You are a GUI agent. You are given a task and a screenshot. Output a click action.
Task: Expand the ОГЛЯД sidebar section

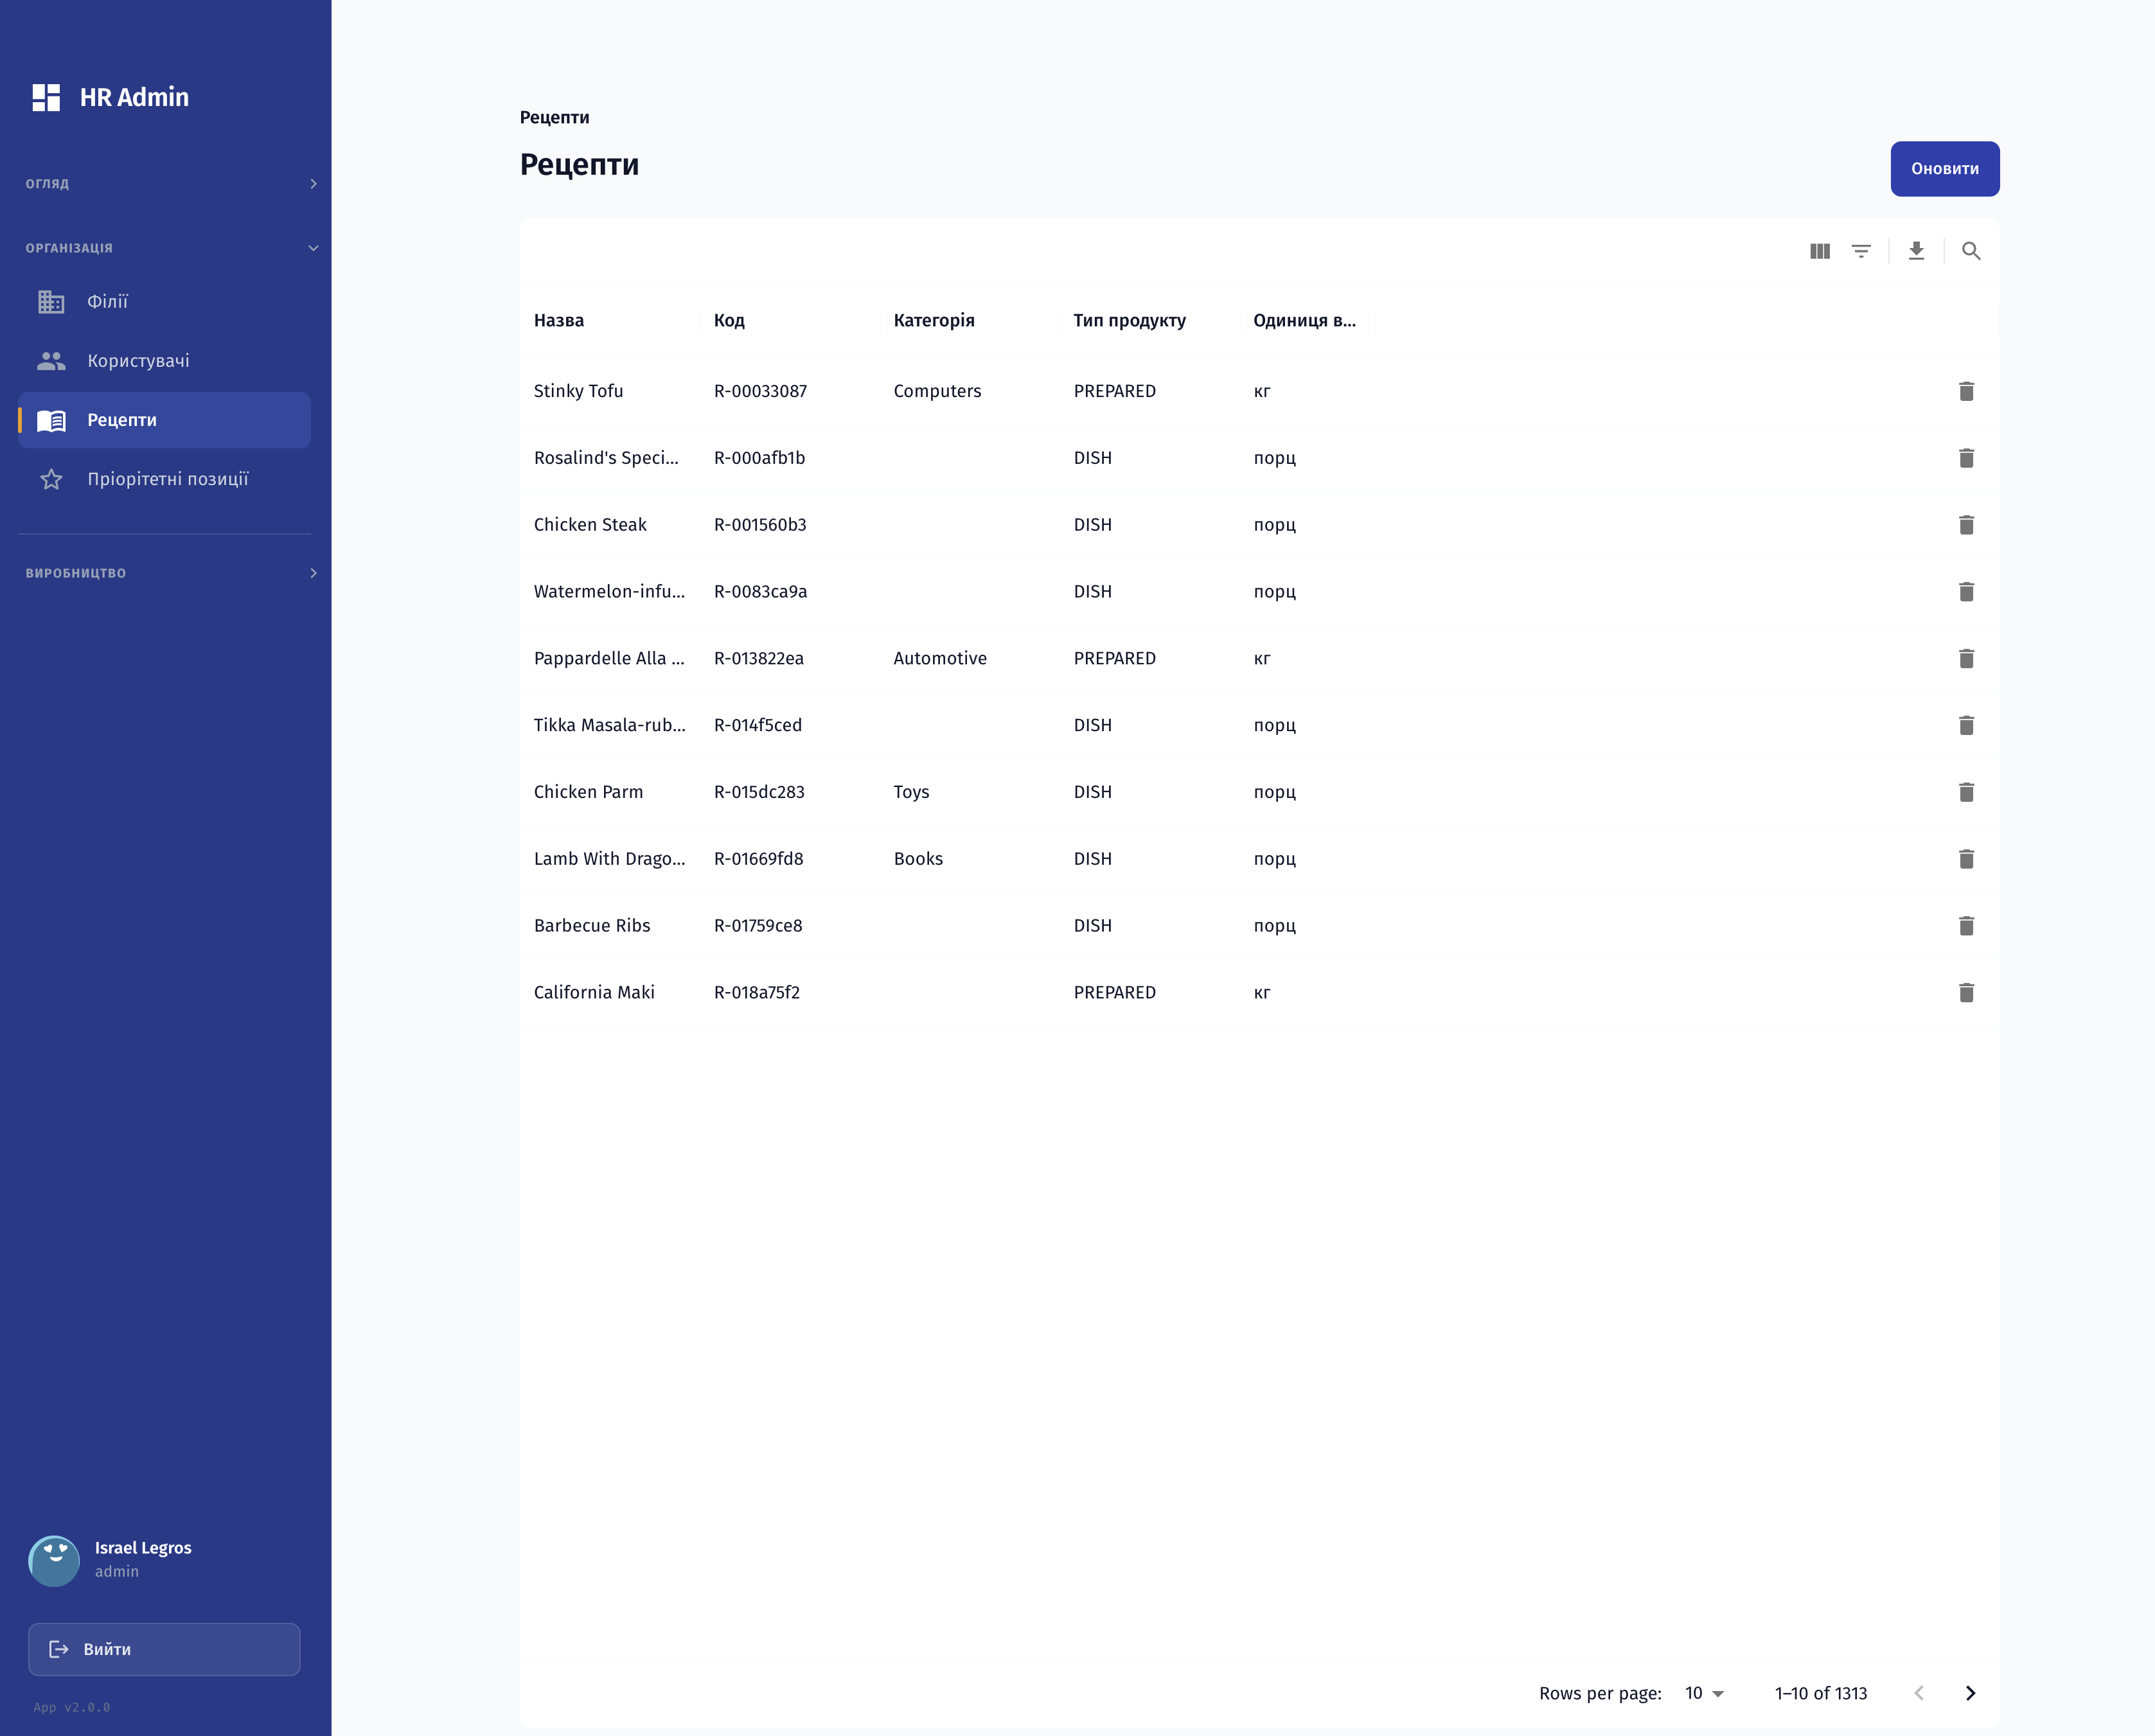171,184
